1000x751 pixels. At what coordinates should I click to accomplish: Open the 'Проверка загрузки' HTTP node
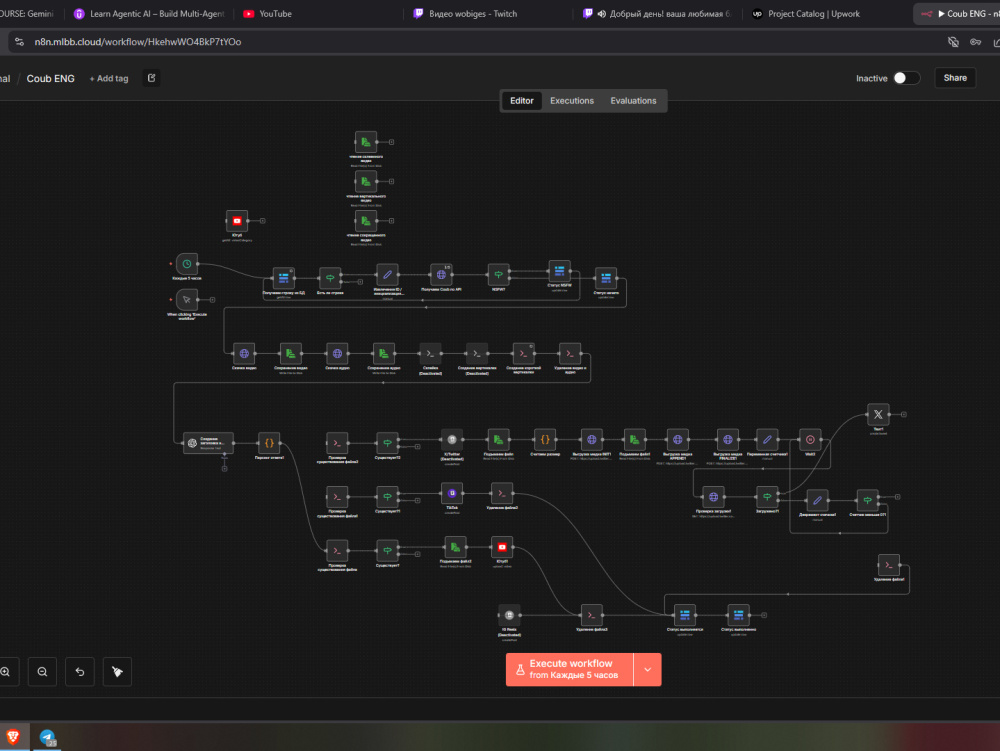714,497
